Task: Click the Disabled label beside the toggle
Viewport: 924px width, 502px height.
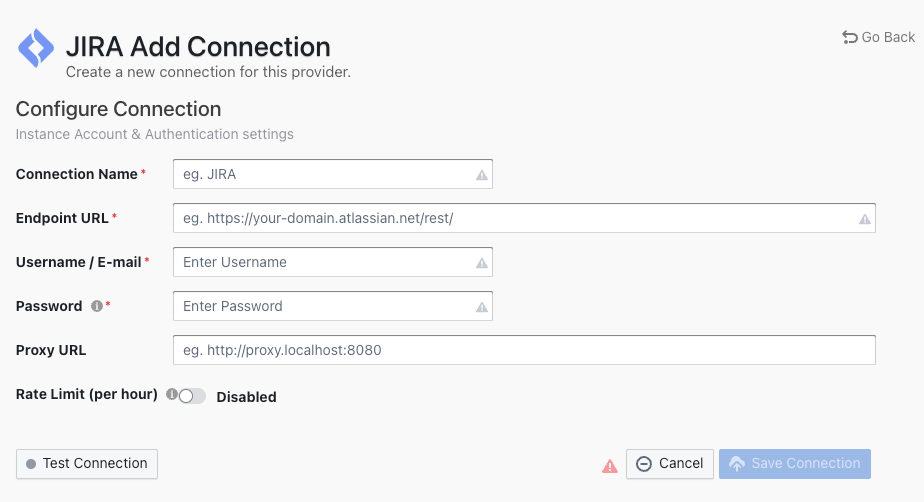Action: coord(246,397)
